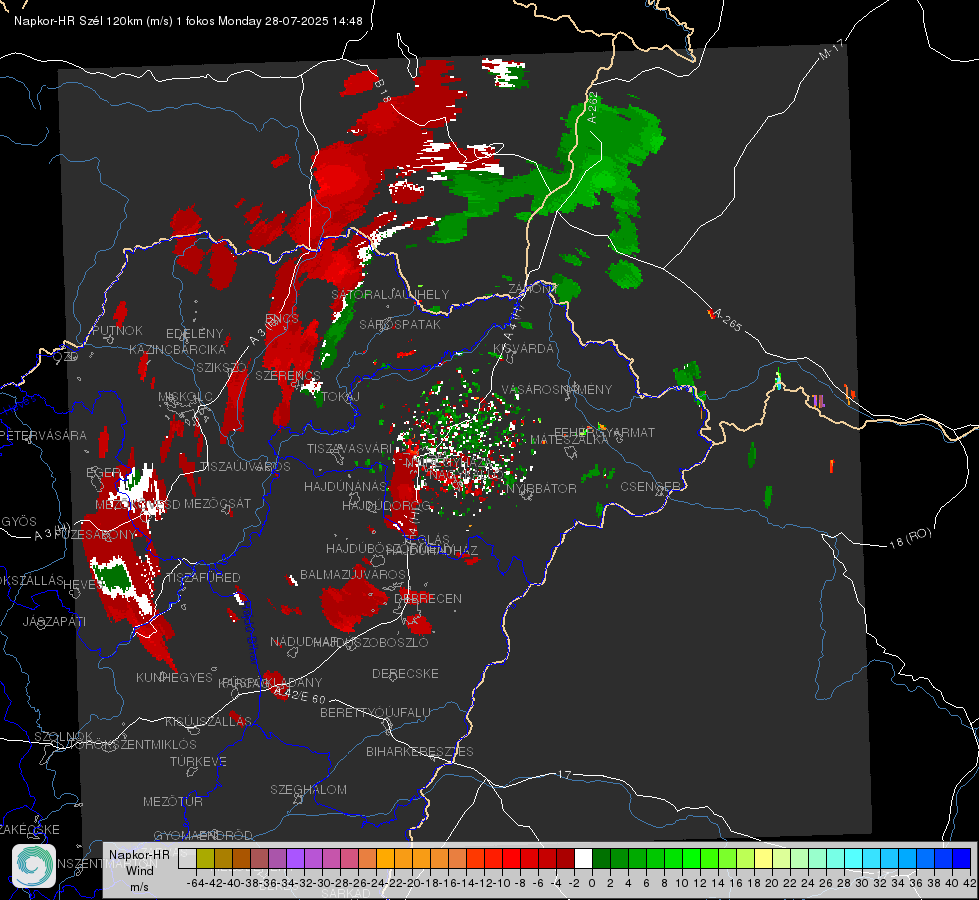Click the NÁDUDVAR city label

[303, 642]
